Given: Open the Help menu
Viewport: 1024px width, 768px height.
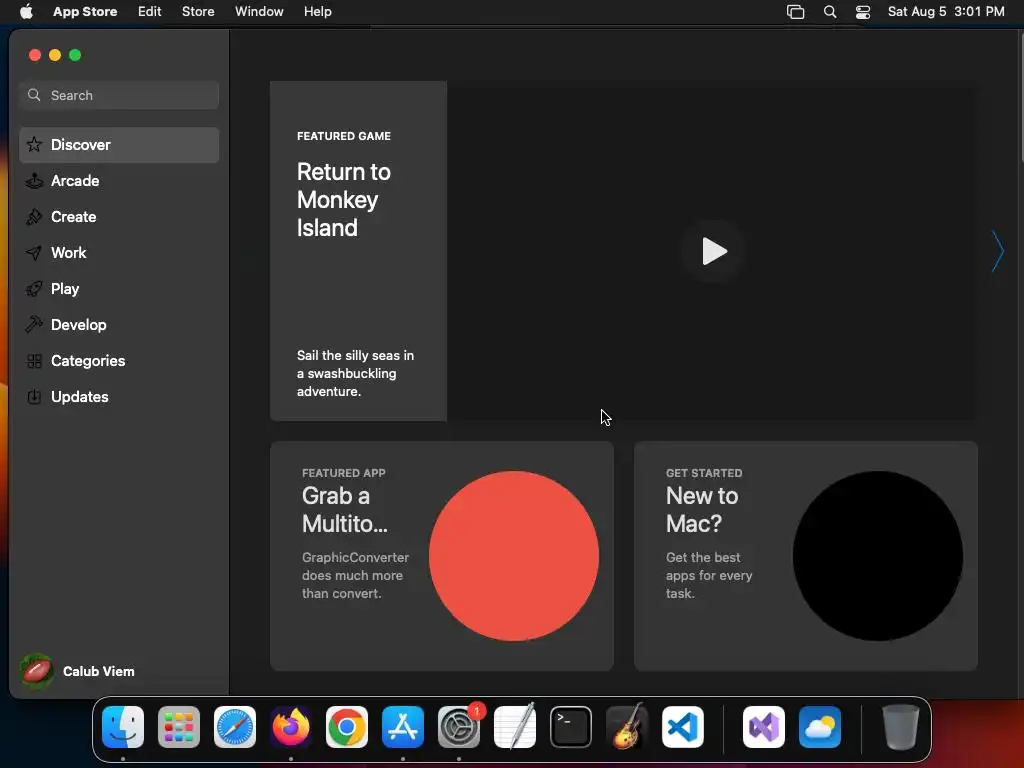Looking at the screenshot, I should pyautogui.click(x=317, y=12).
